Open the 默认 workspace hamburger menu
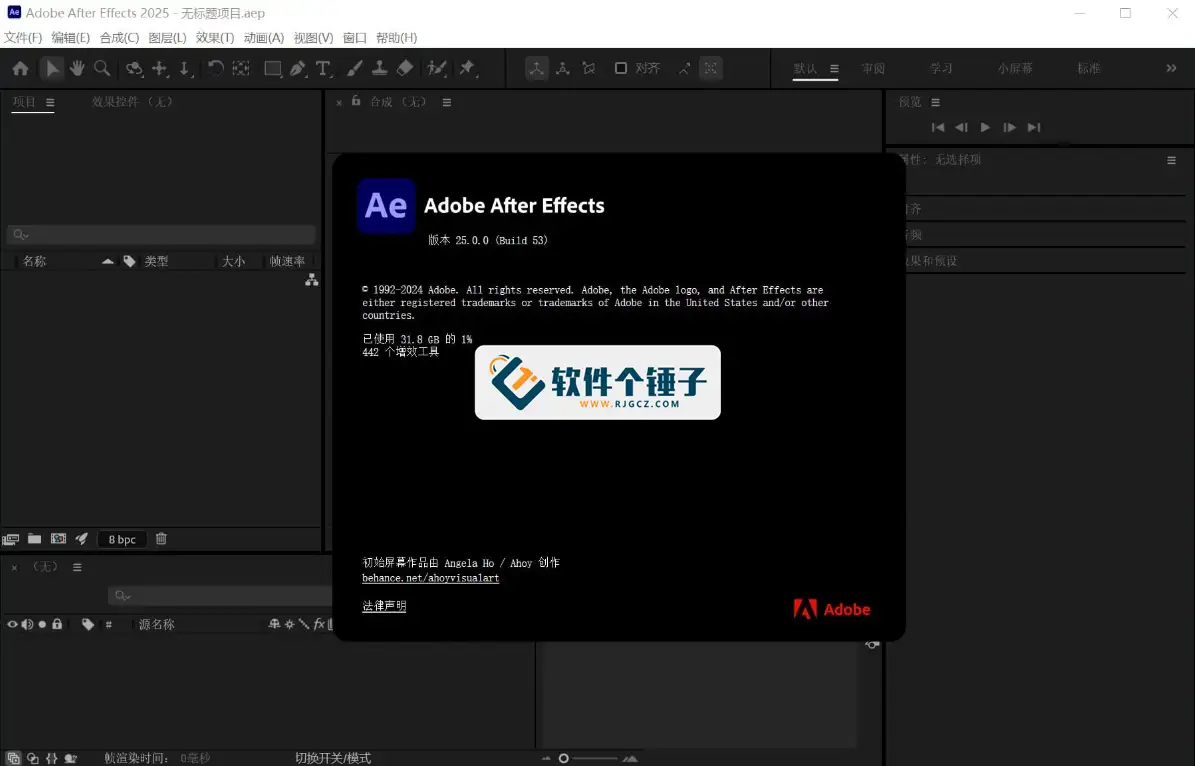This screenshot has width=1195, height=766. pyautogui.click(x=835, y=69)
